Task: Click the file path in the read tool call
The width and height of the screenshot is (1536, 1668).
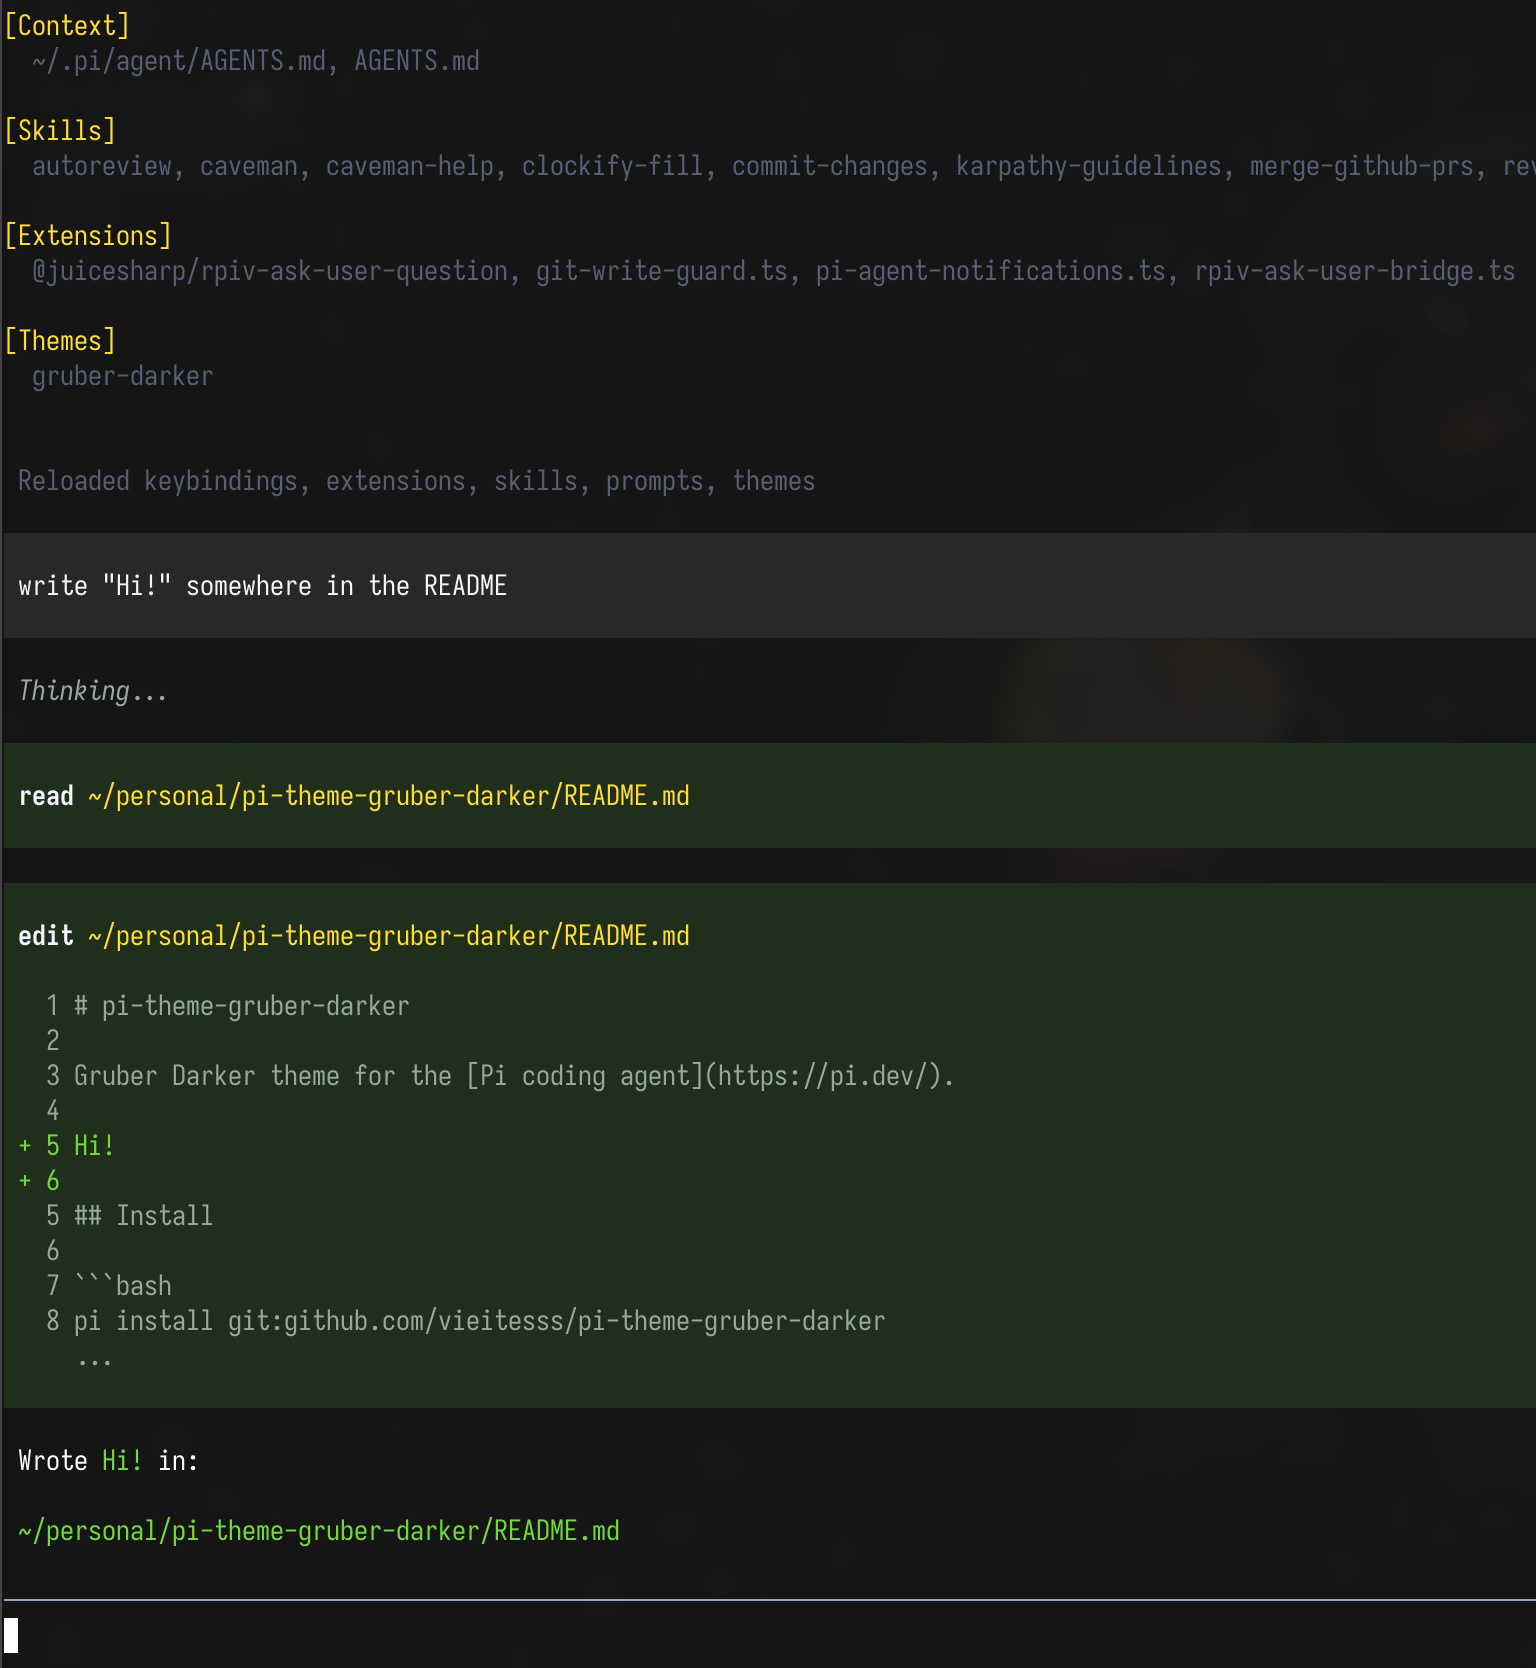Action: click(x=389, y=796)
